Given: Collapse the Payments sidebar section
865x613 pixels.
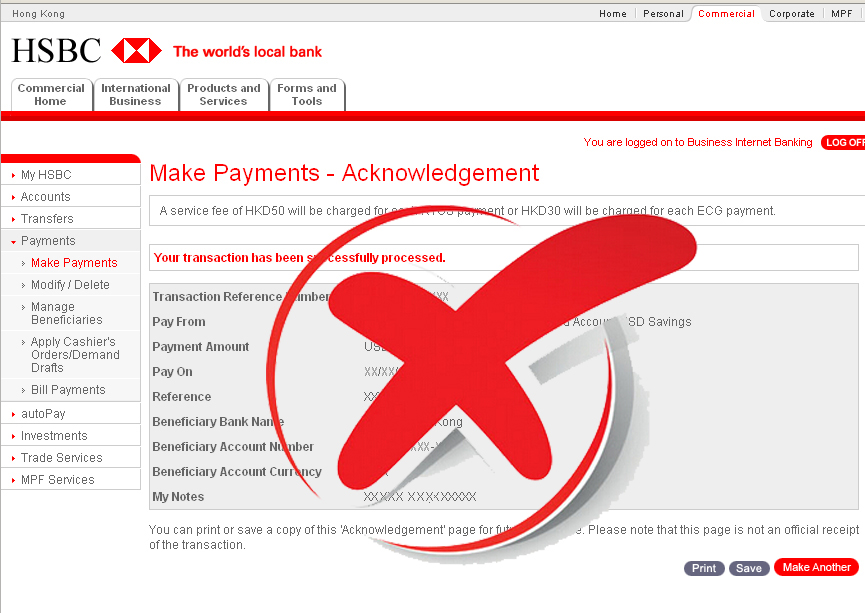Looking at the screenshot, I should [x=48, y=241].
